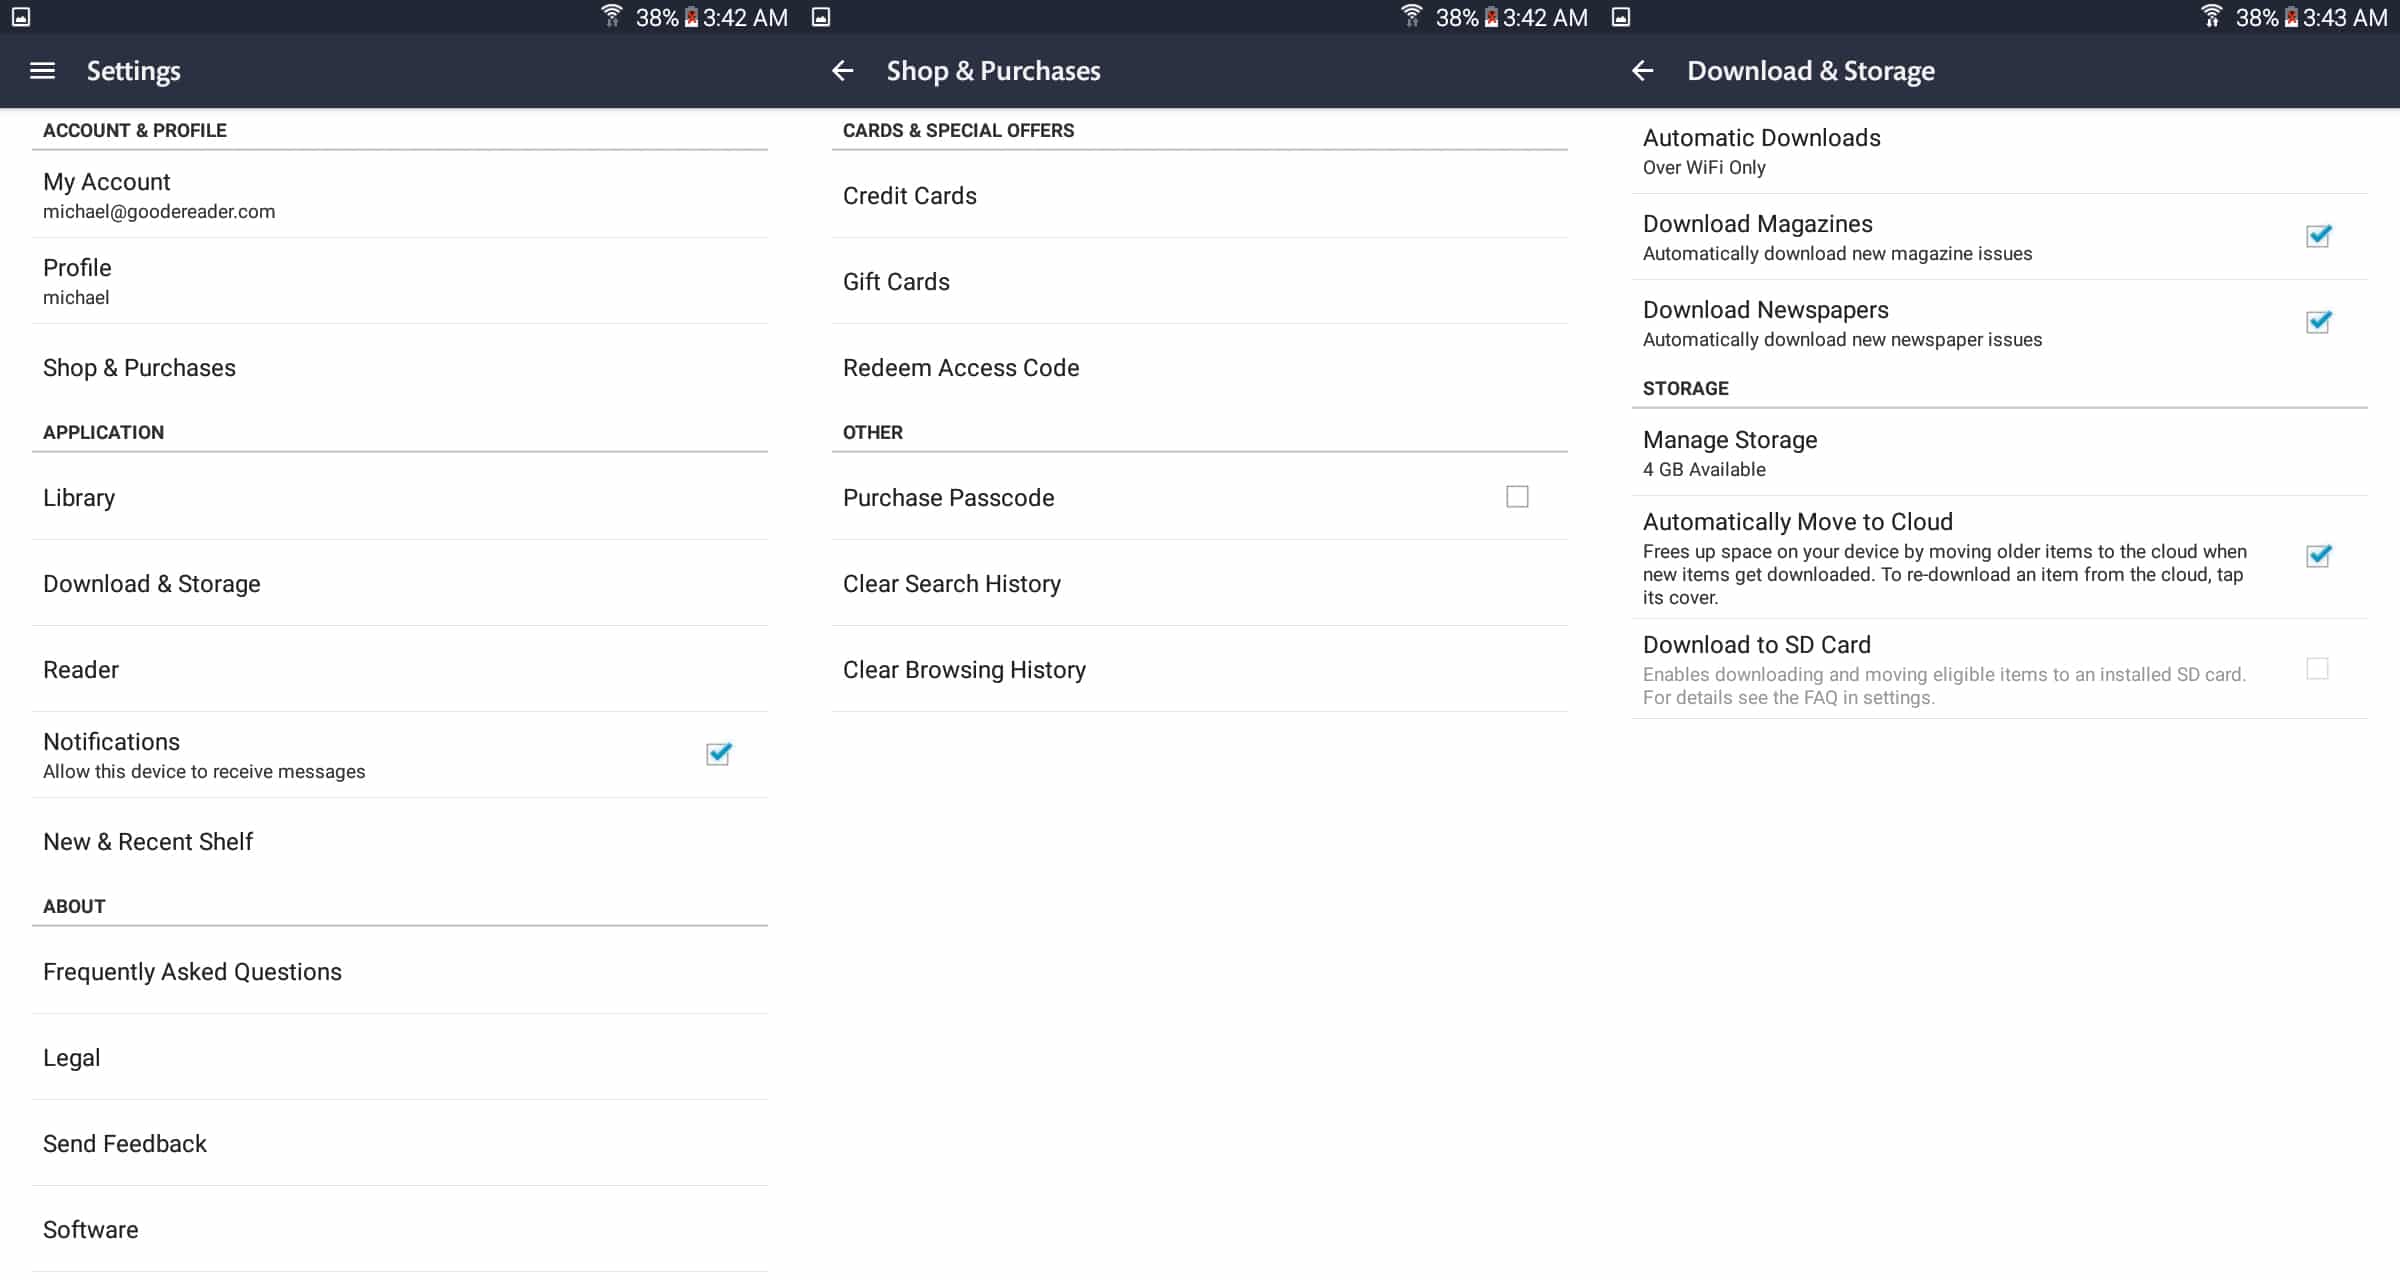The image size is (2400, 1280).
Task: Open Credit Cards
Action: [x=1200, y=195]
